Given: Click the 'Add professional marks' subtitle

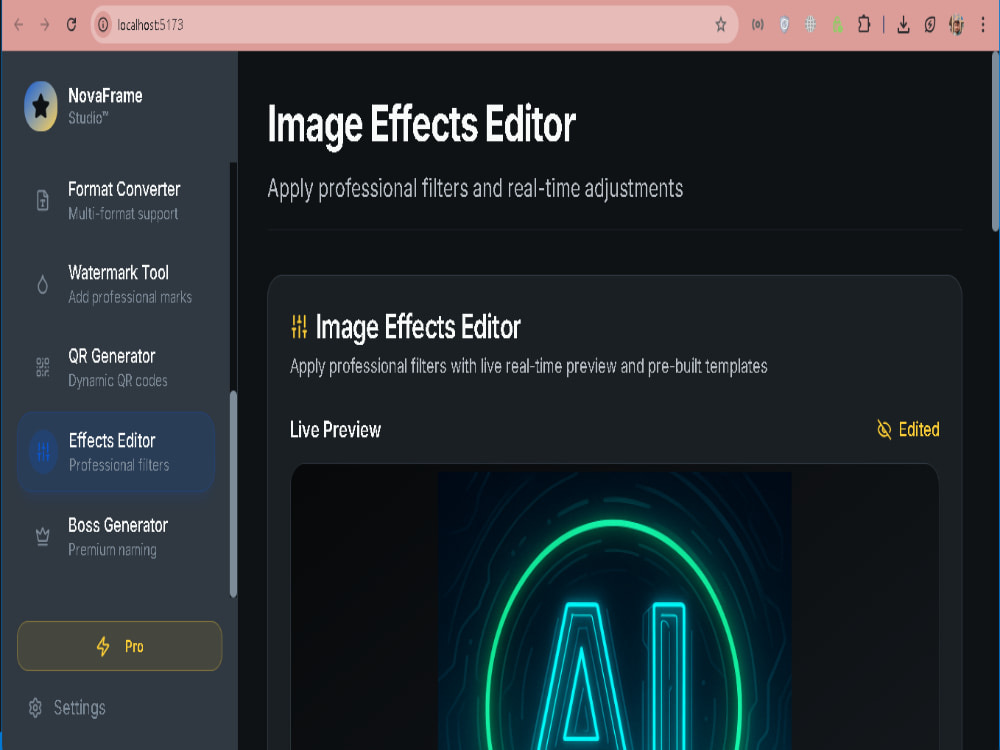Looking at the screenshot, I should click(130, 297).
